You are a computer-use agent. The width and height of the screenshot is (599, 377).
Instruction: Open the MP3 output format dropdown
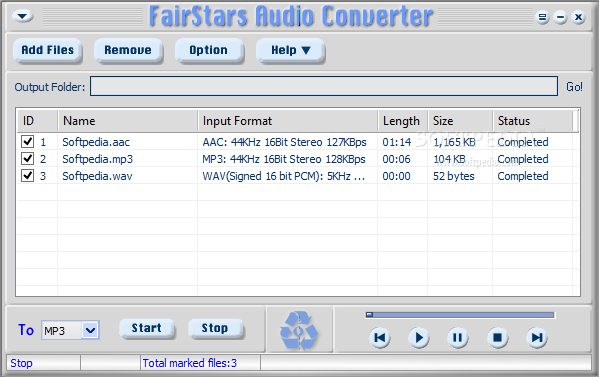tap(91, 330)
